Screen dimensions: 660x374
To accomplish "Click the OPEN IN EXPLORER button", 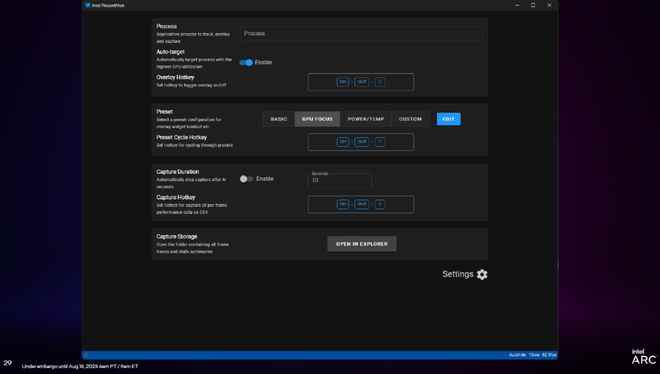I will pos(362,244).
